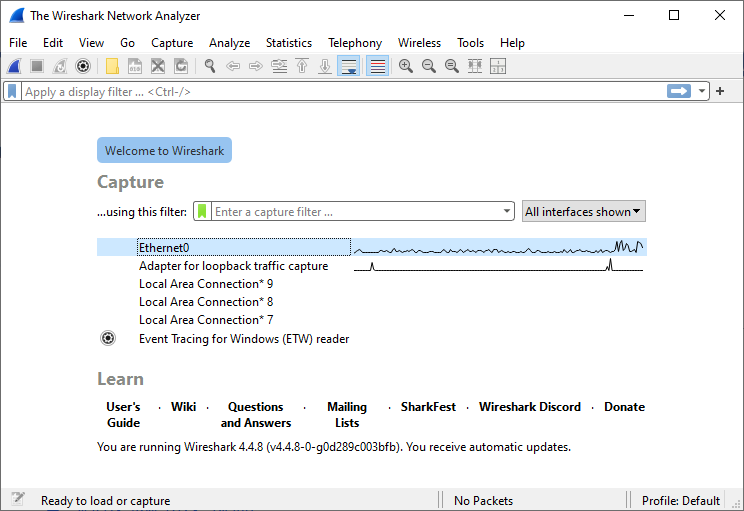Open the Capture menu
This screenshot has width=744, height=511.
[x=172, y=43]
